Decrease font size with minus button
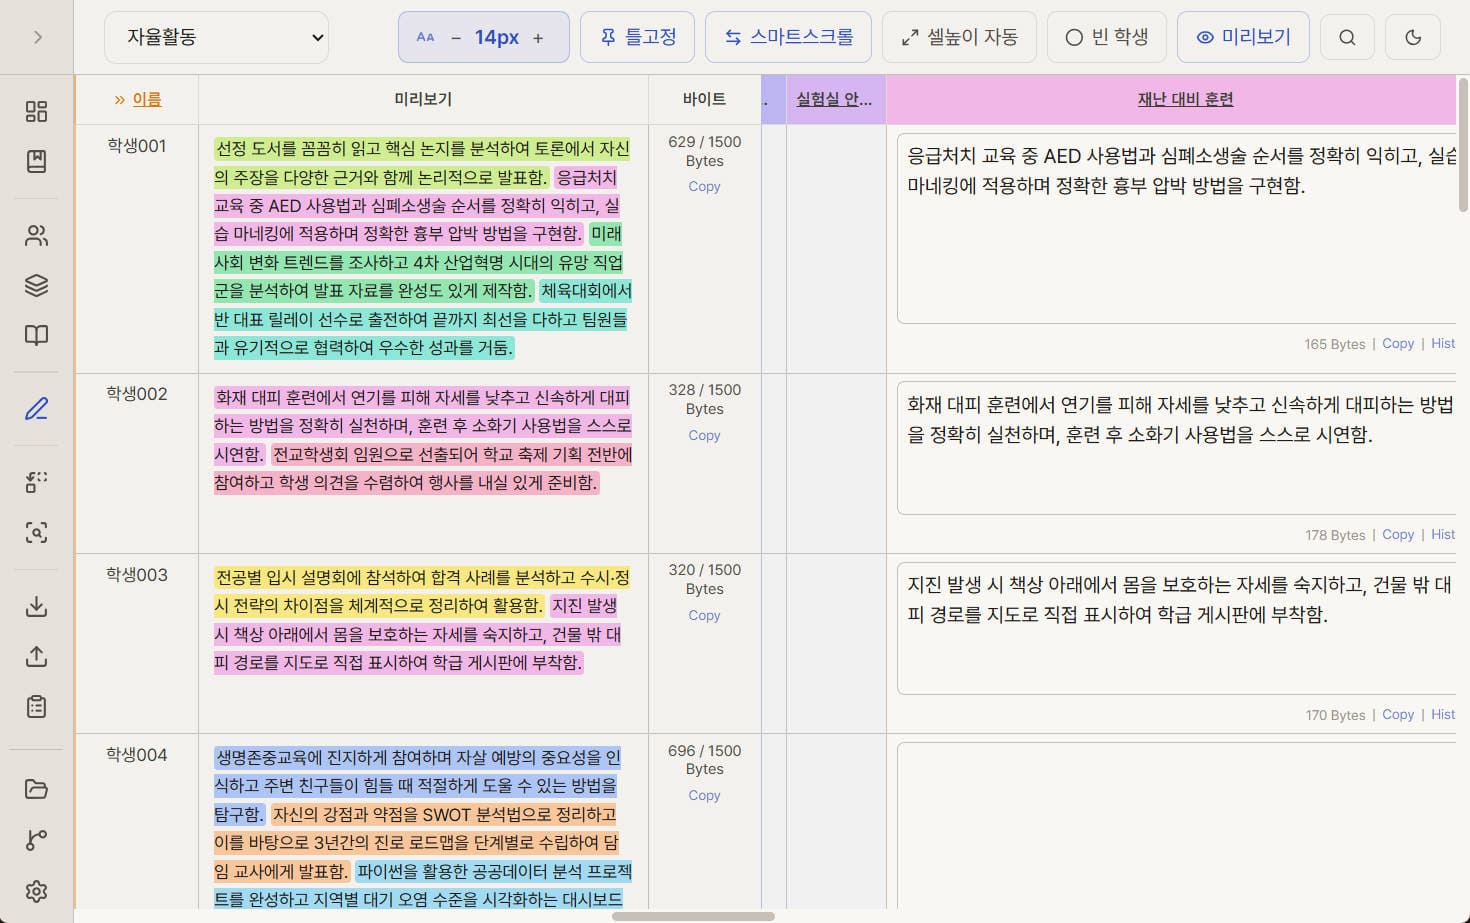 coord(456,38)
